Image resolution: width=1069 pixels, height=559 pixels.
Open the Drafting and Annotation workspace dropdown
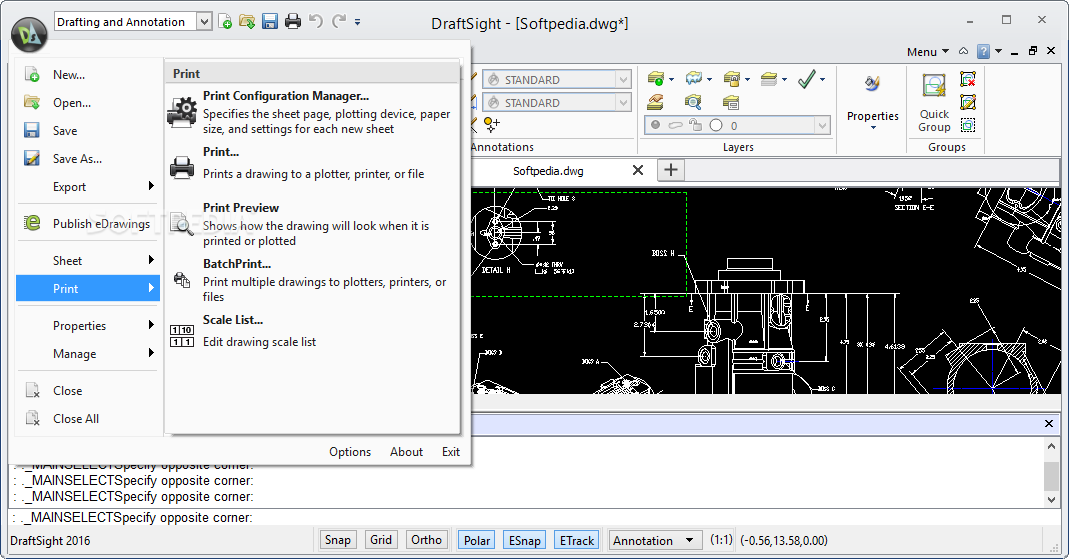point(205,22)
